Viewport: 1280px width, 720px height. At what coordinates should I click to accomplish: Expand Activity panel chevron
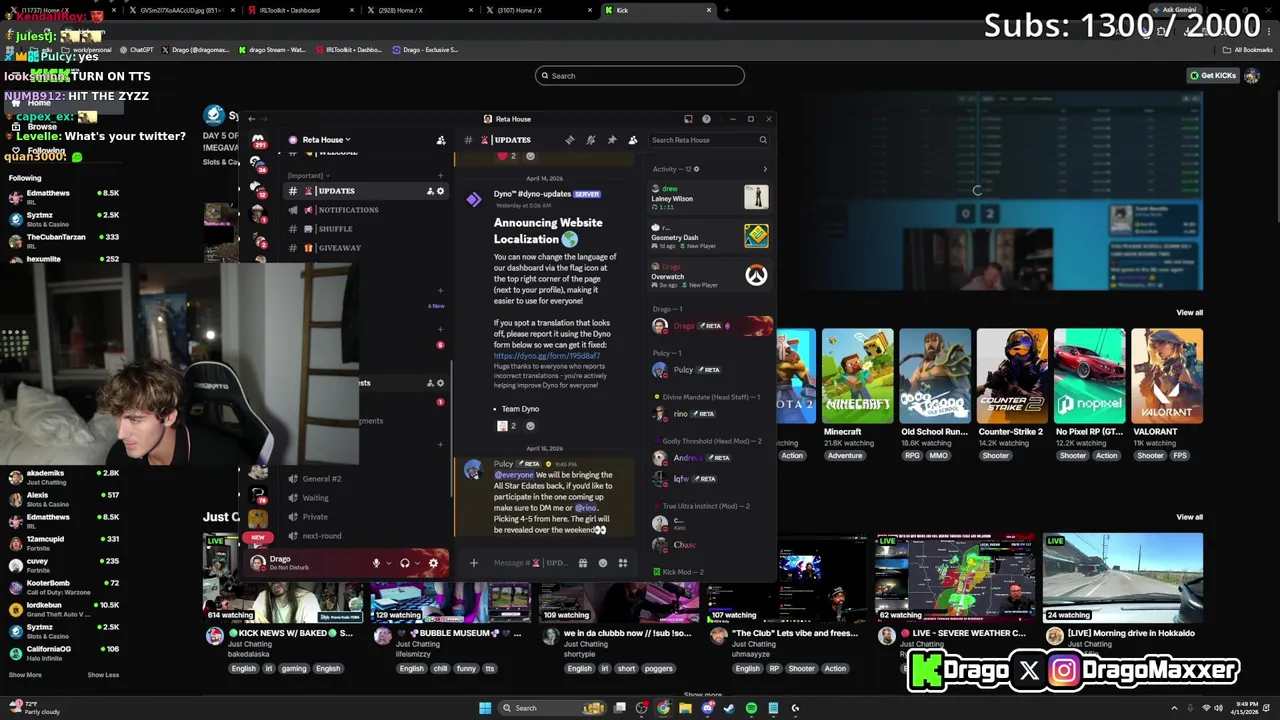pyautogui.click(x=765, y=169)
